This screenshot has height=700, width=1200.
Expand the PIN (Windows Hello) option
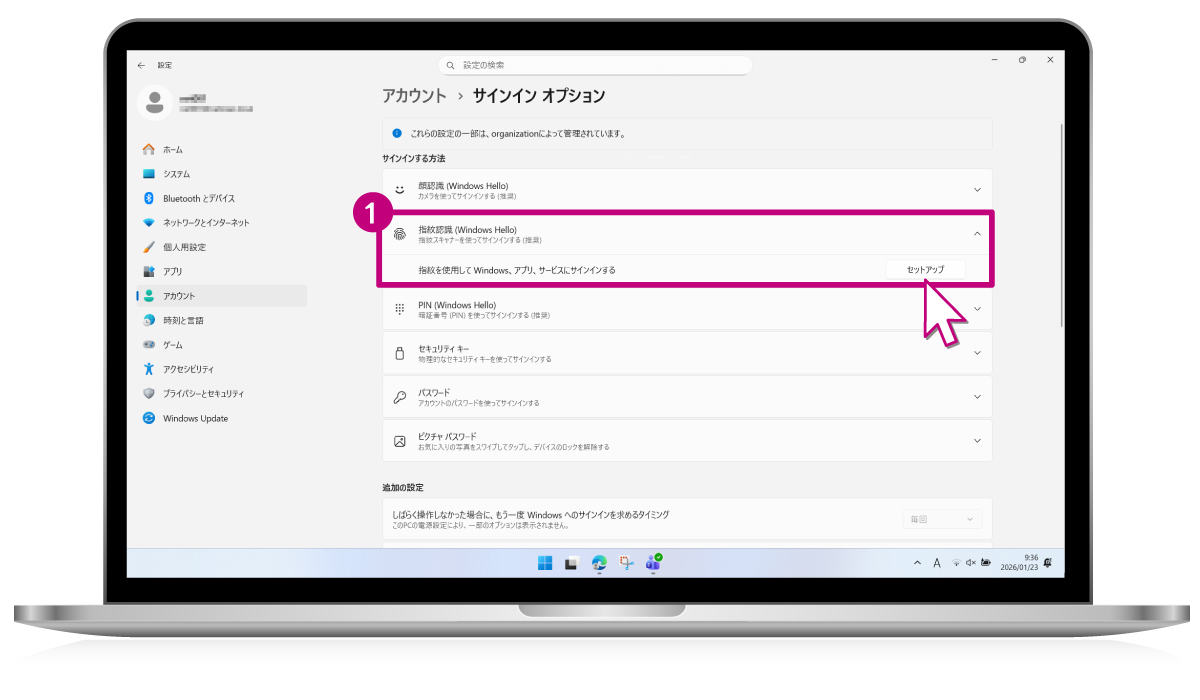(x=977, y=309)
